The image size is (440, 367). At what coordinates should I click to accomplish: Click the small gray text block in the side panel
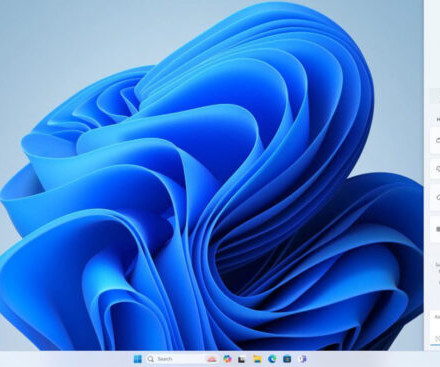[x=437, y=273]
